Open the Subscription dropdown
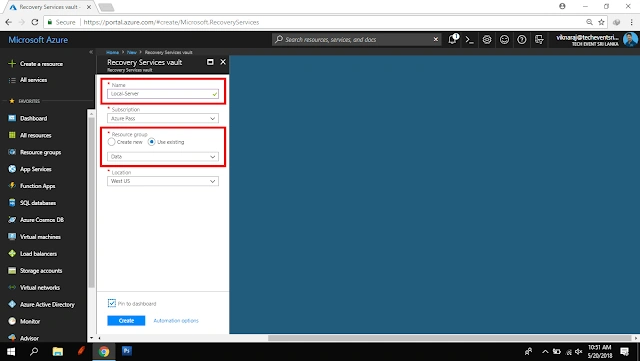The image size is (640, 361). coord(163,118)
